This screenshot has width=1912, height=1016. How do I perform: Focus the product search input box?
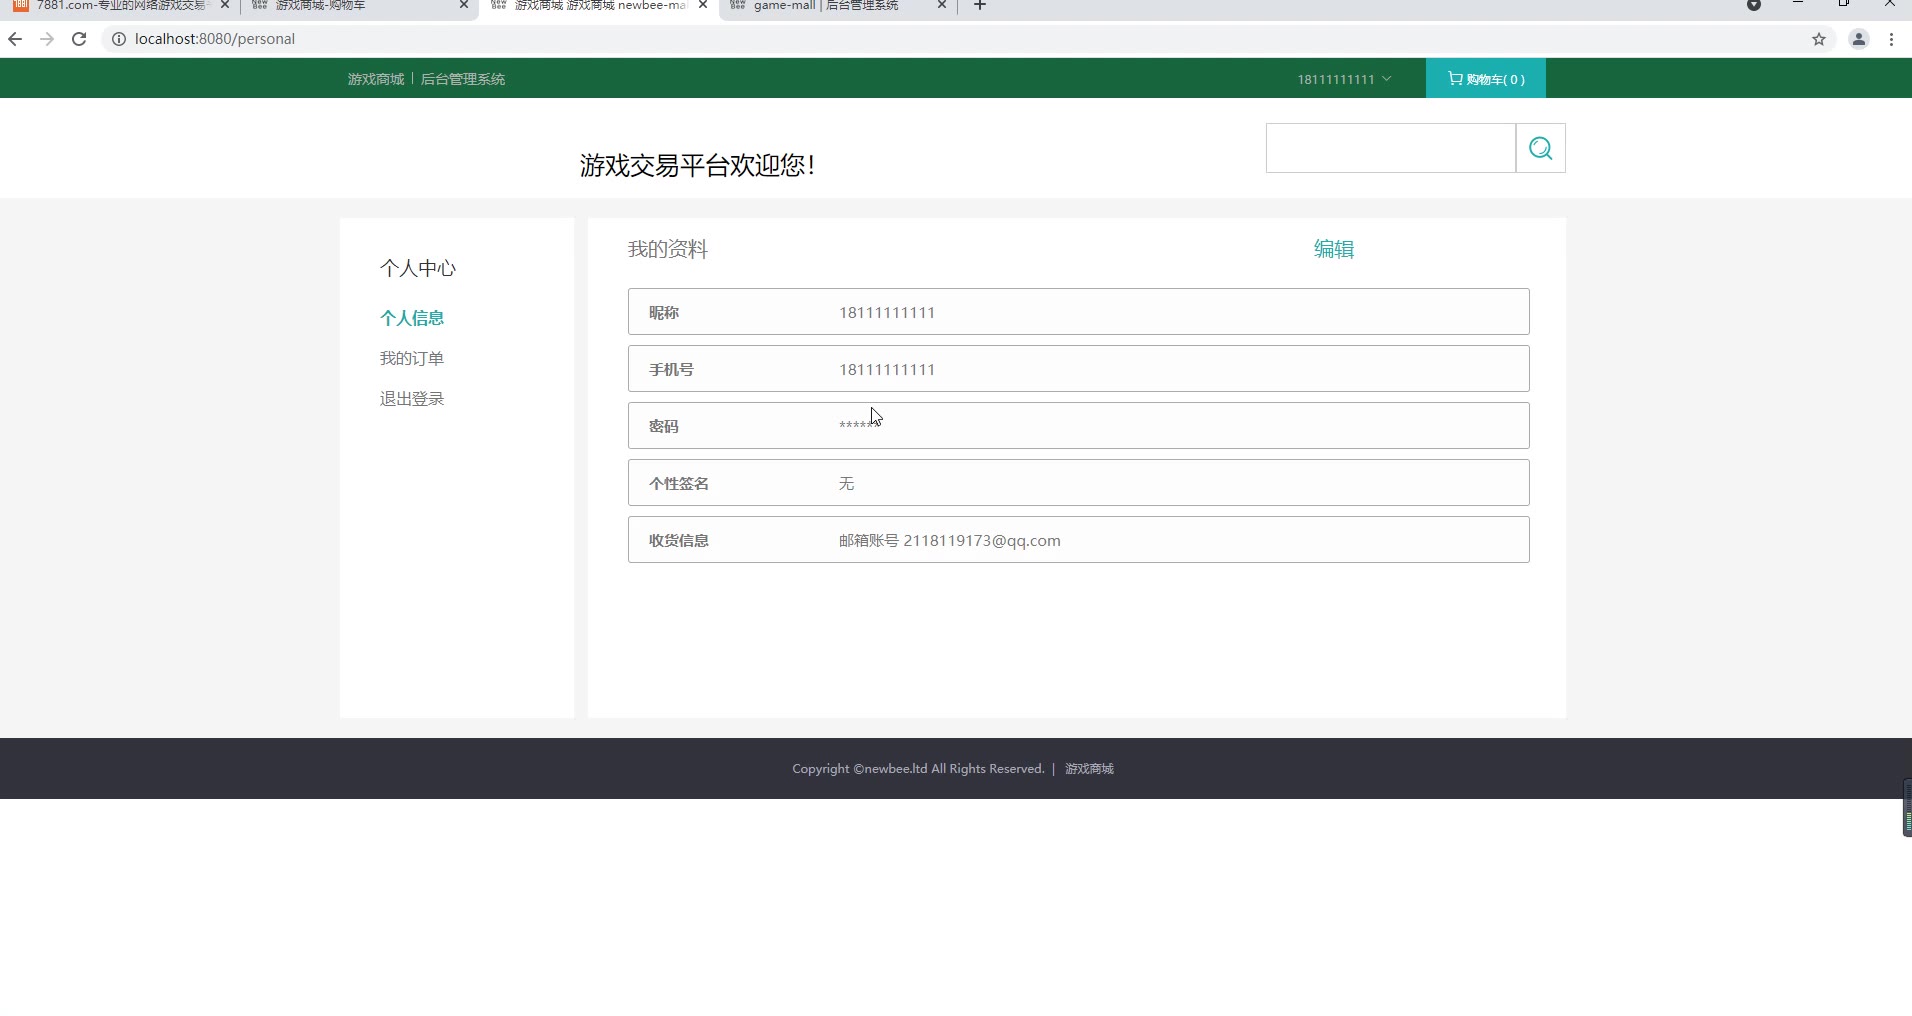1390,149
